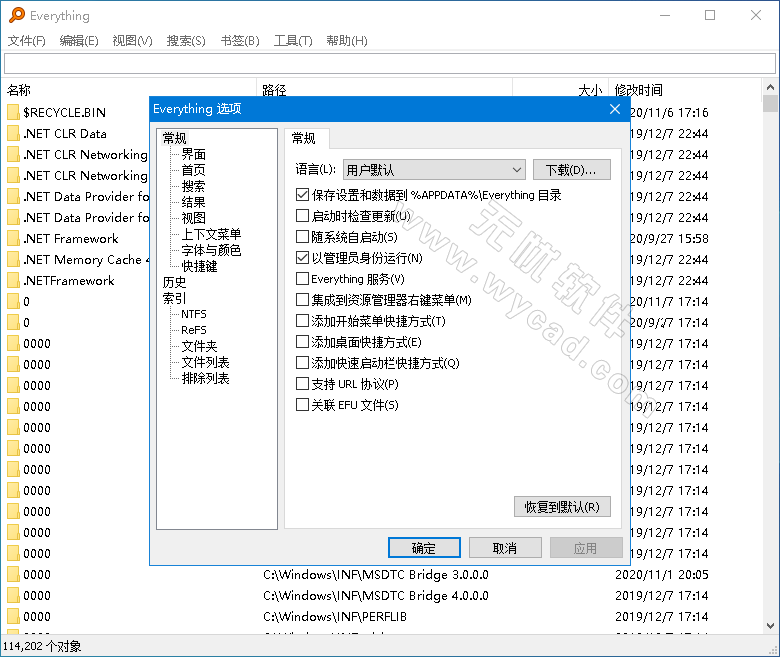Viewport: 780px width, 657px height.
Task: Click the 确定 button
Action: click(424, 548)
